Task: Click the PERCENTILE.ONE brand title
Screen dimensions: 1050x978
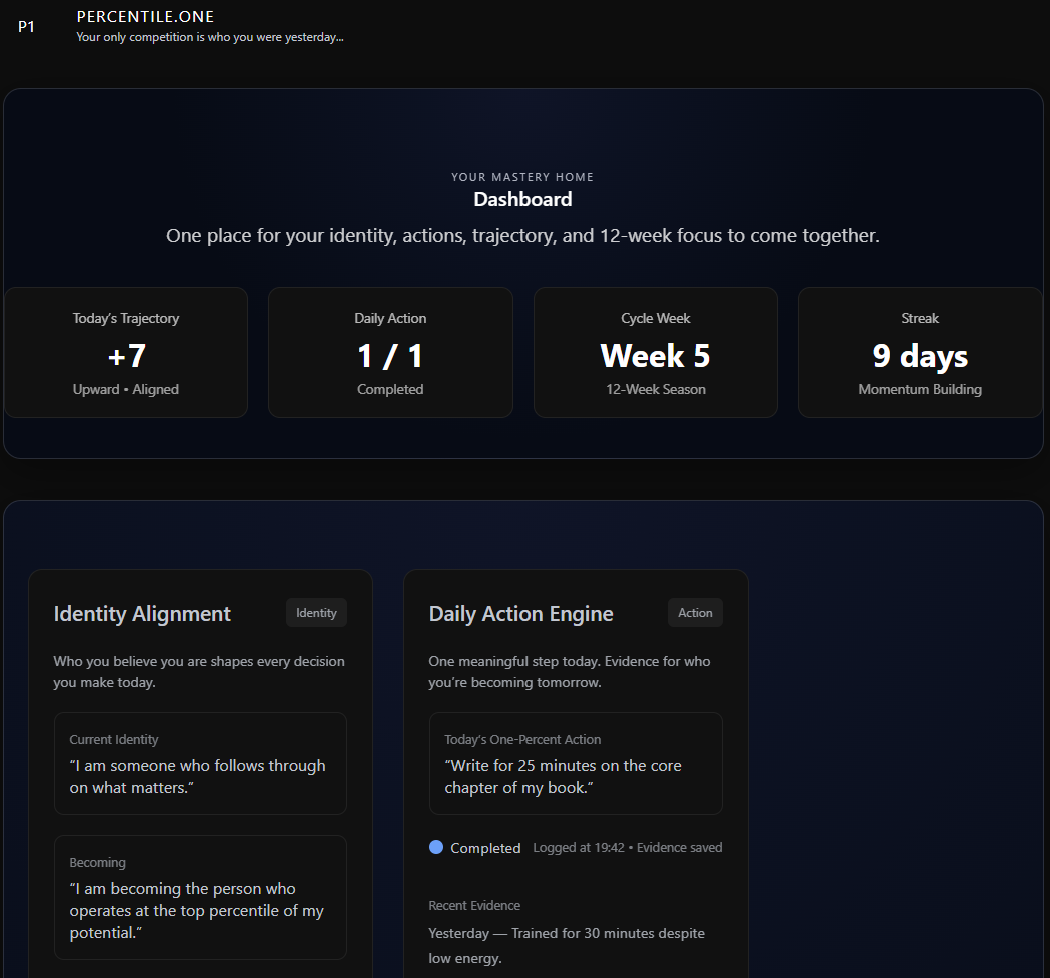Action: click(x=145, y=17)
